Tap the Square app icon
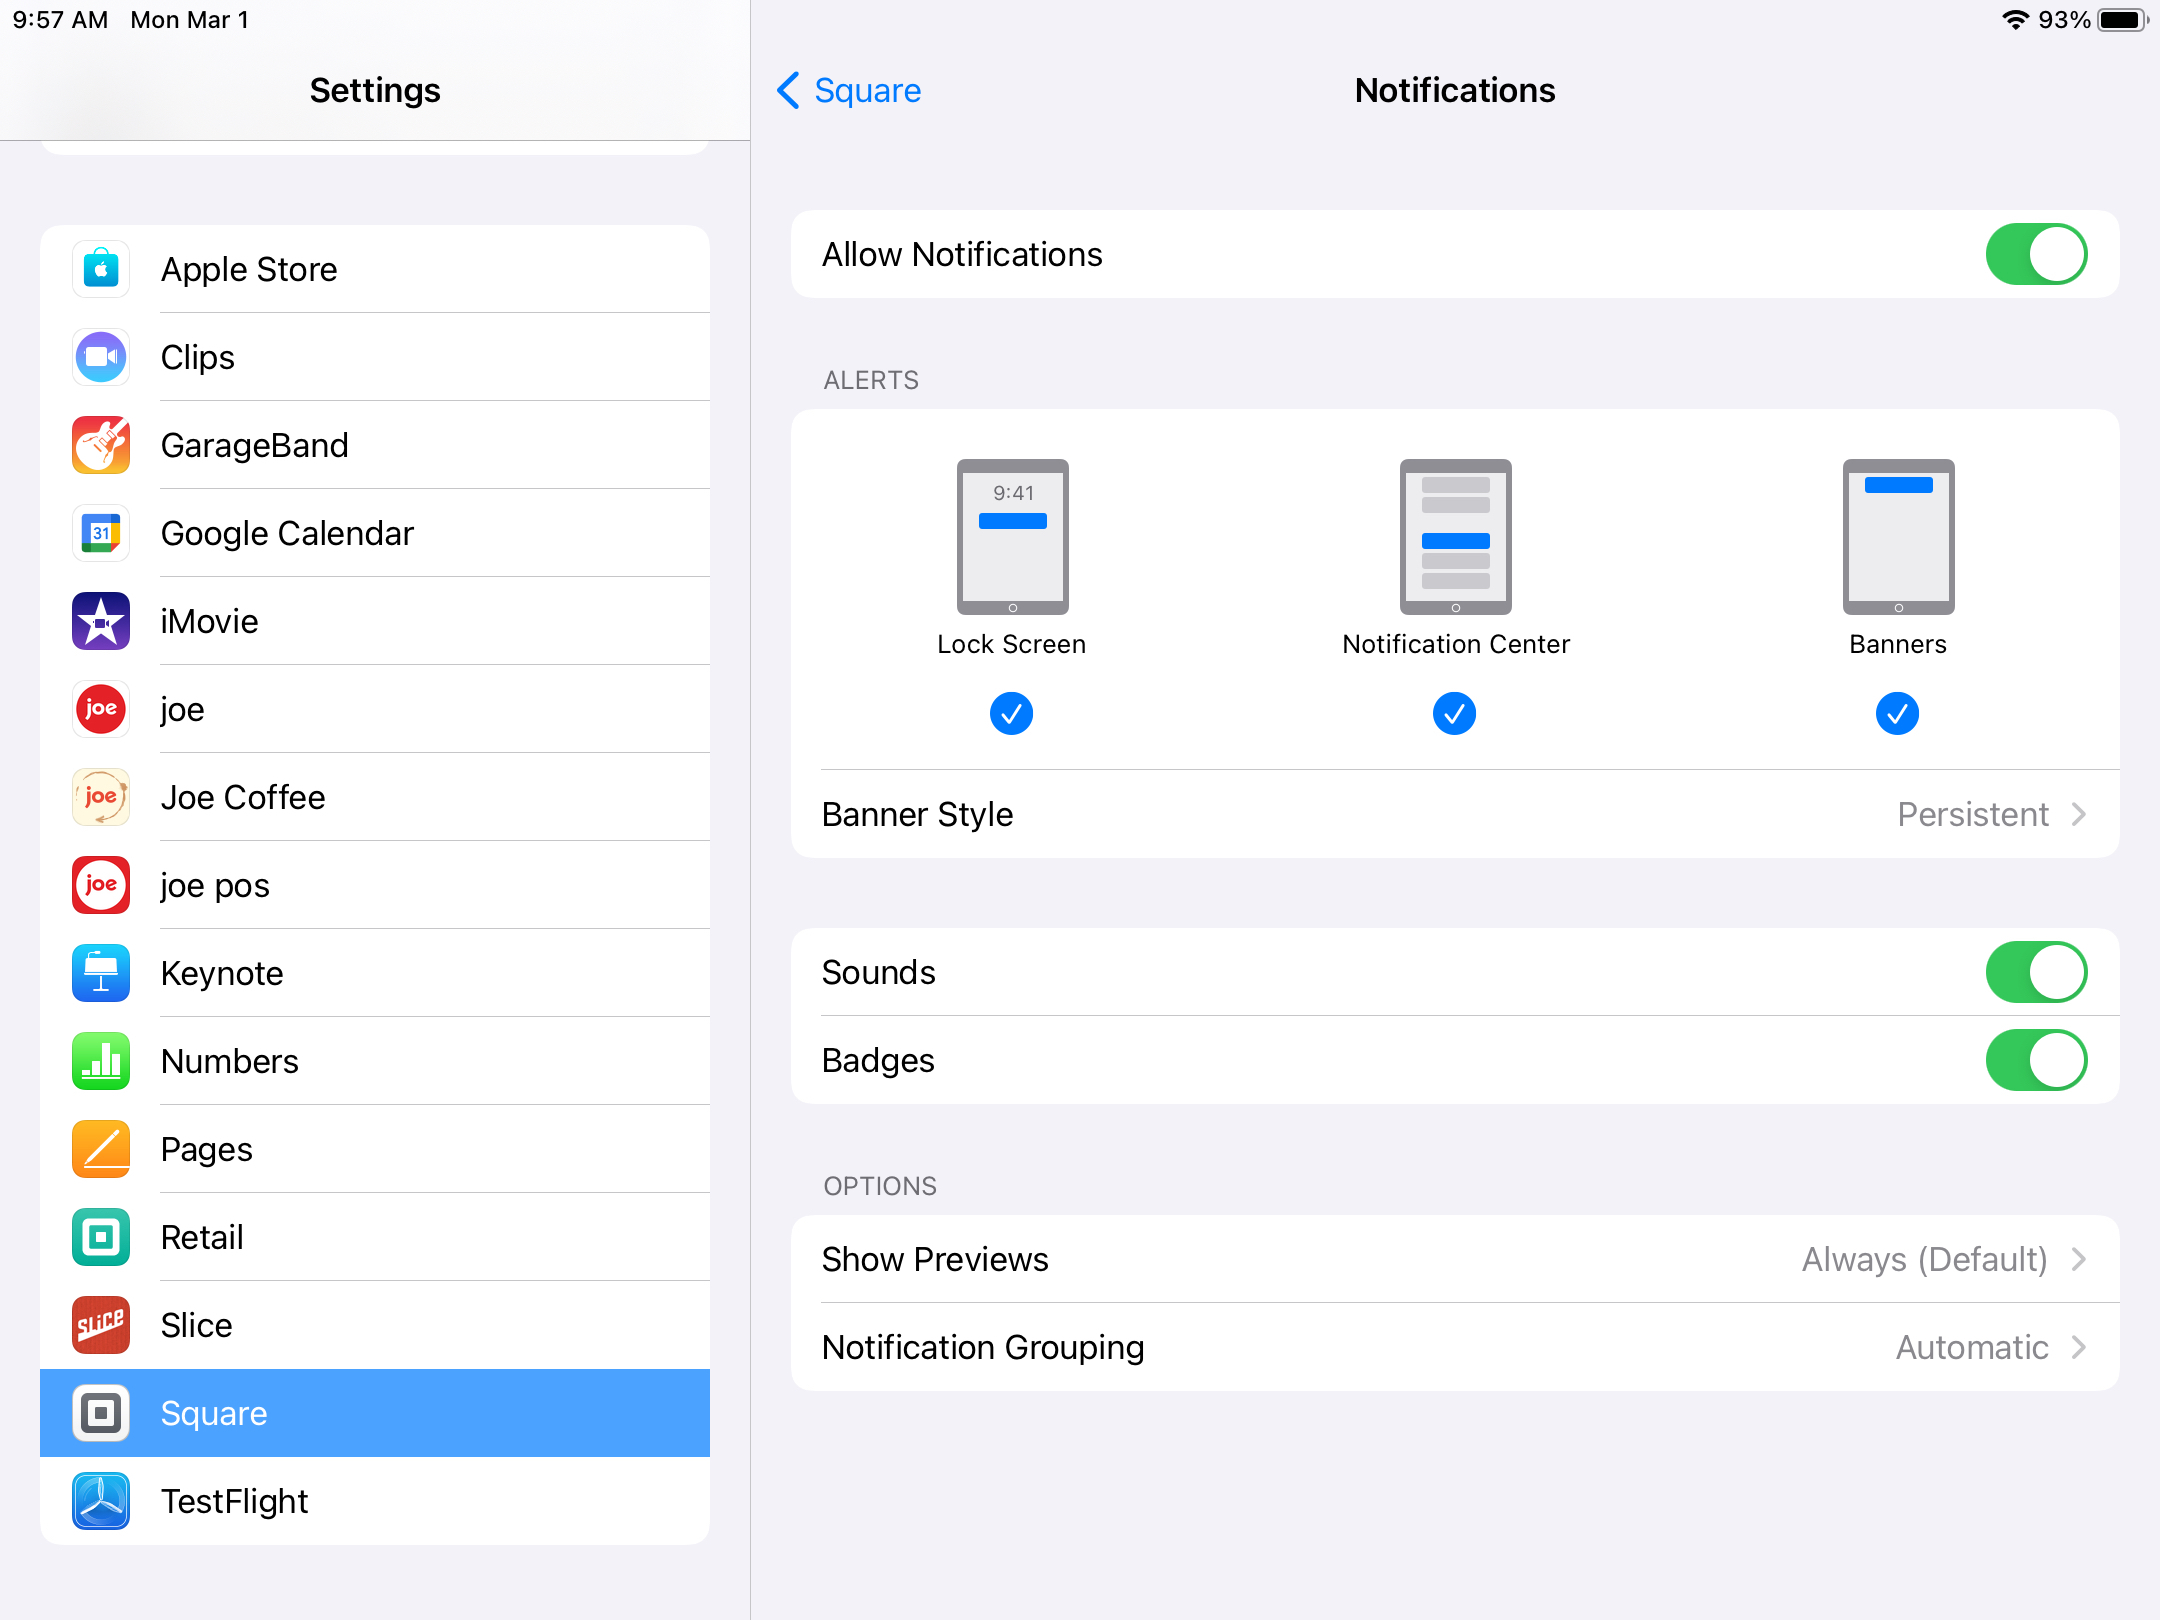 [x=101, y=1413]
